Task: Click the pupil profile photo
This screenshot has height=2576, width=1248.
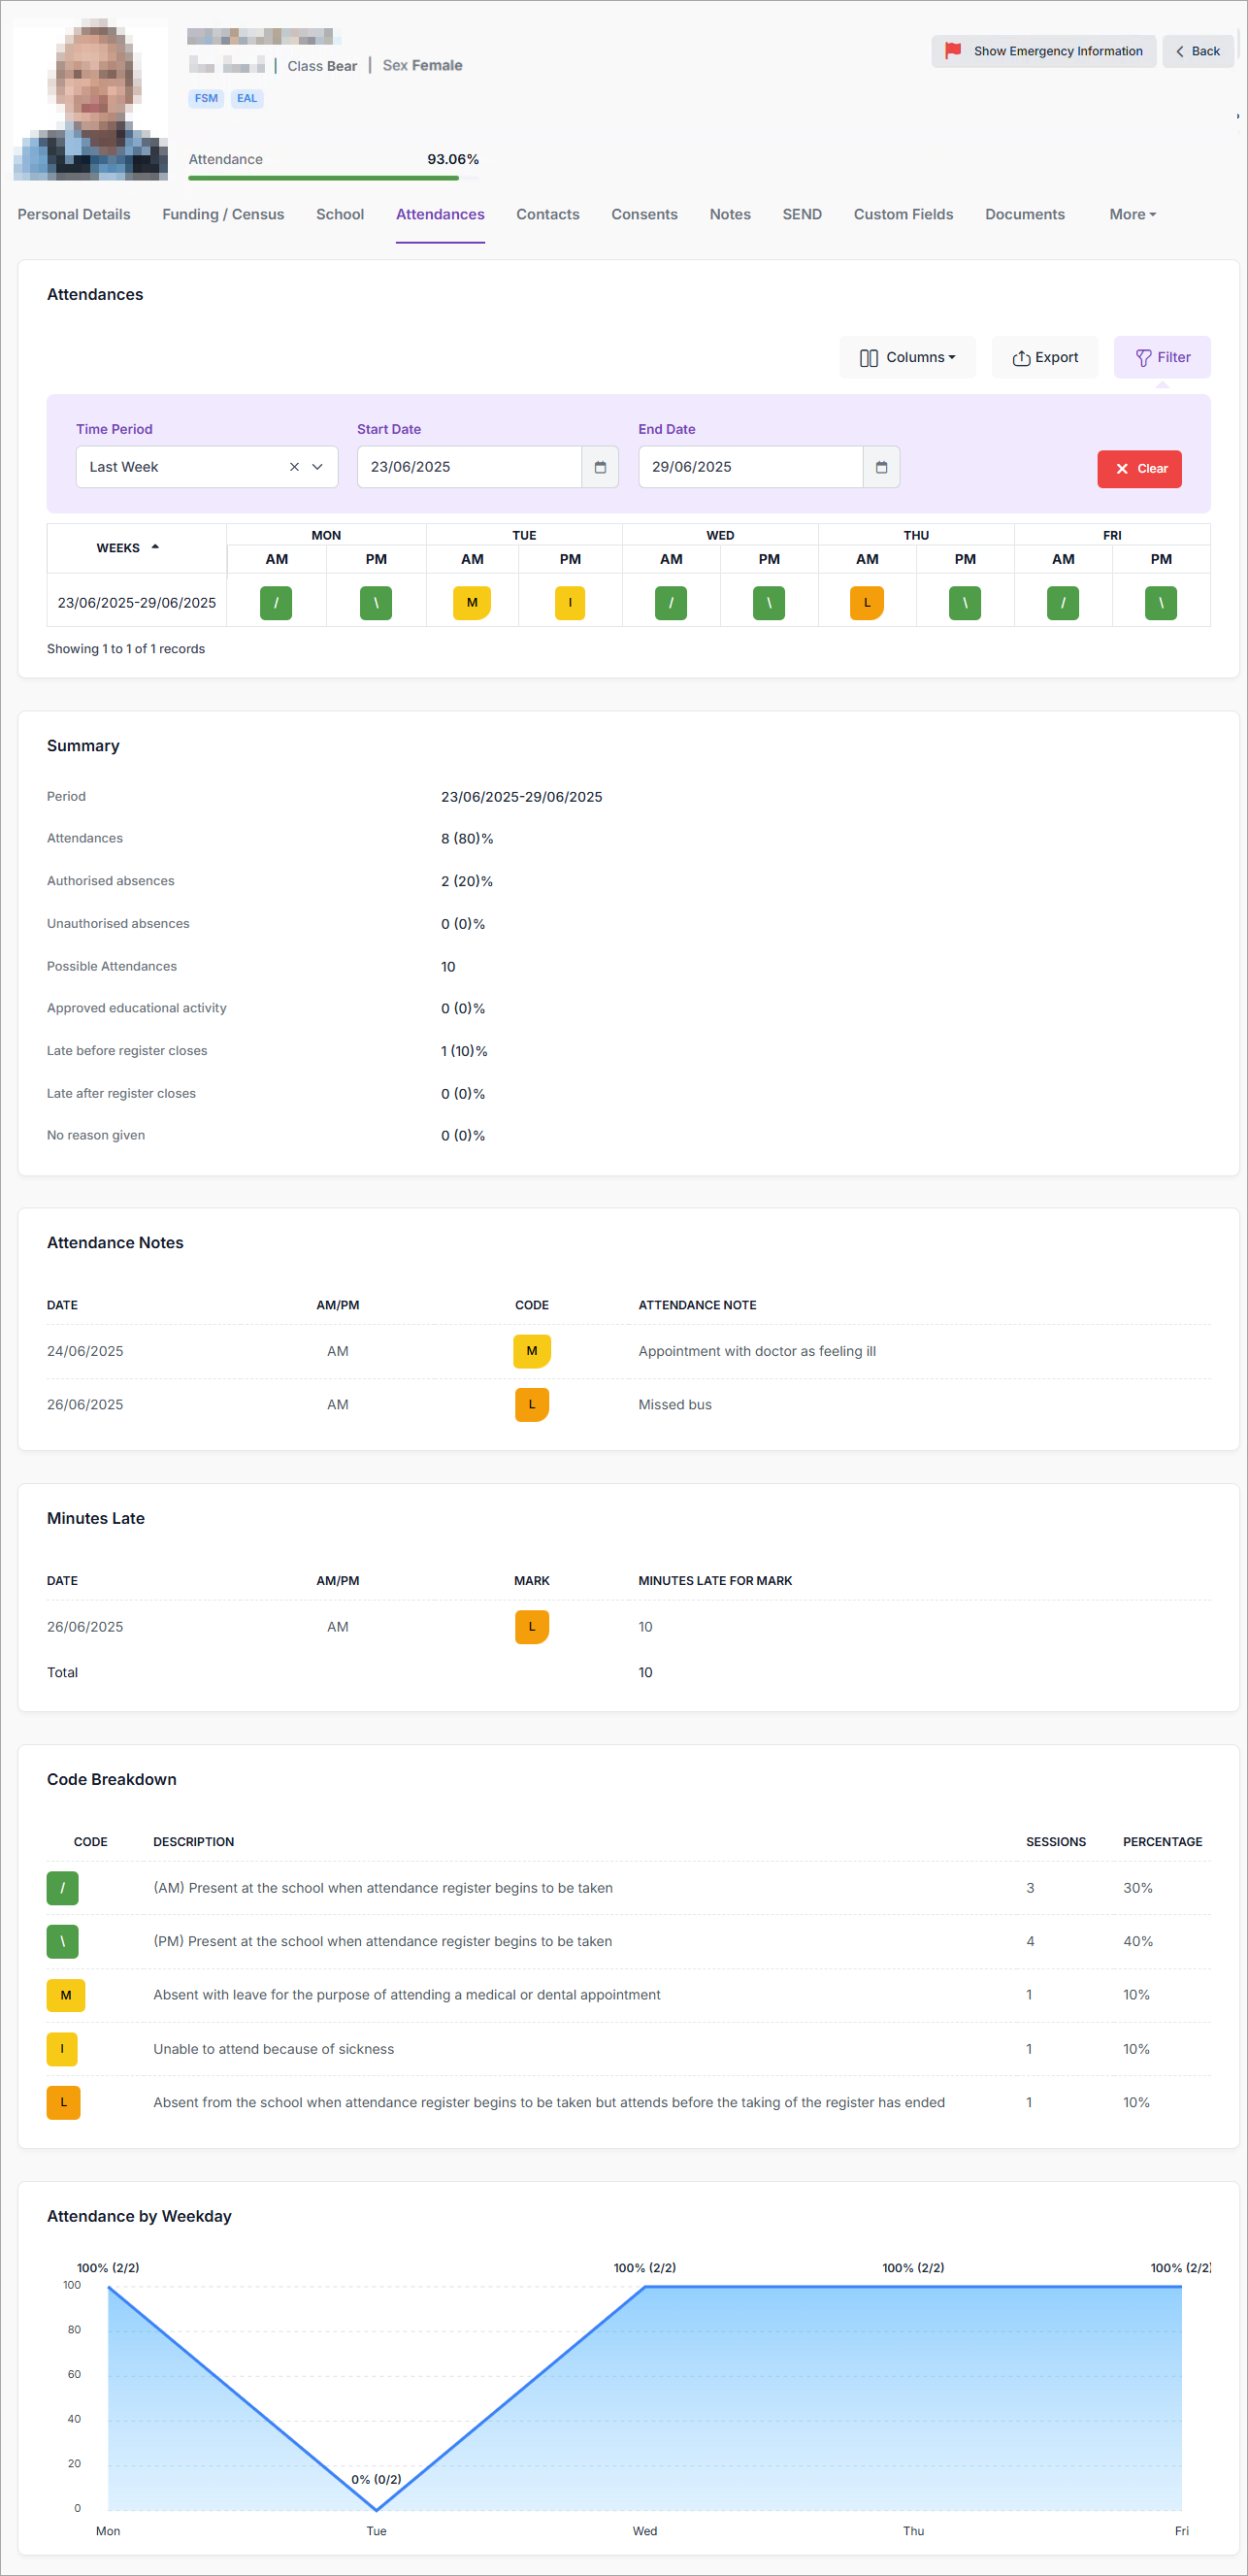Action: pyautogui.click(x=91, y=100)
